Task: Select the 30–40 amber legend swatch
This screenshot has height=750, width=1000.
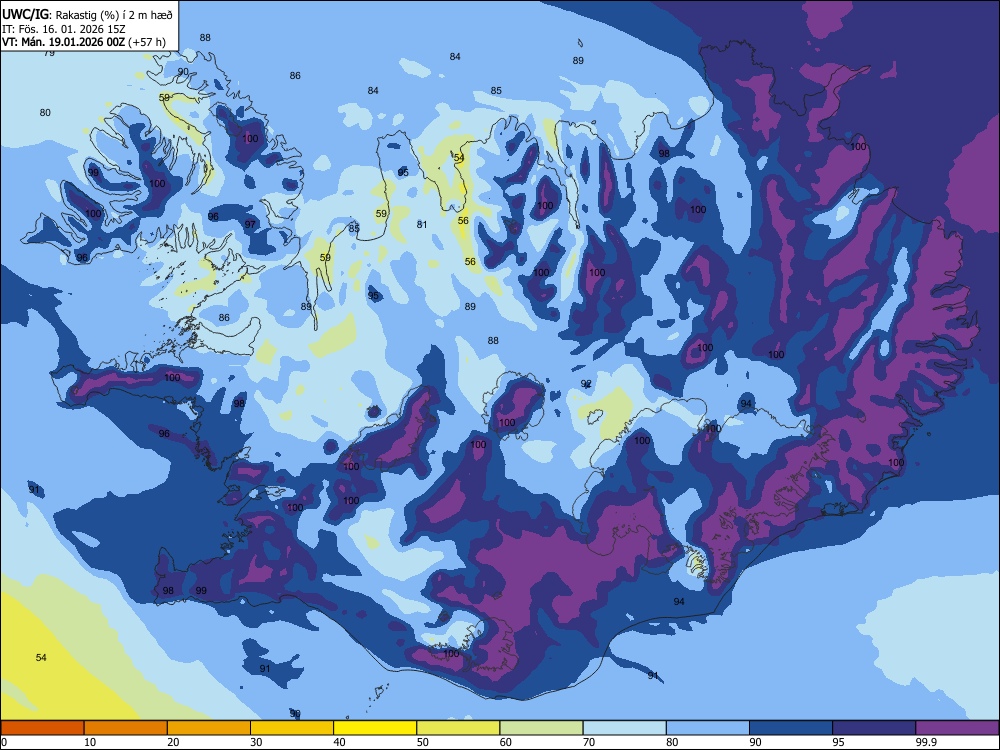Action: pyautogui.click(x=291, y=728)
